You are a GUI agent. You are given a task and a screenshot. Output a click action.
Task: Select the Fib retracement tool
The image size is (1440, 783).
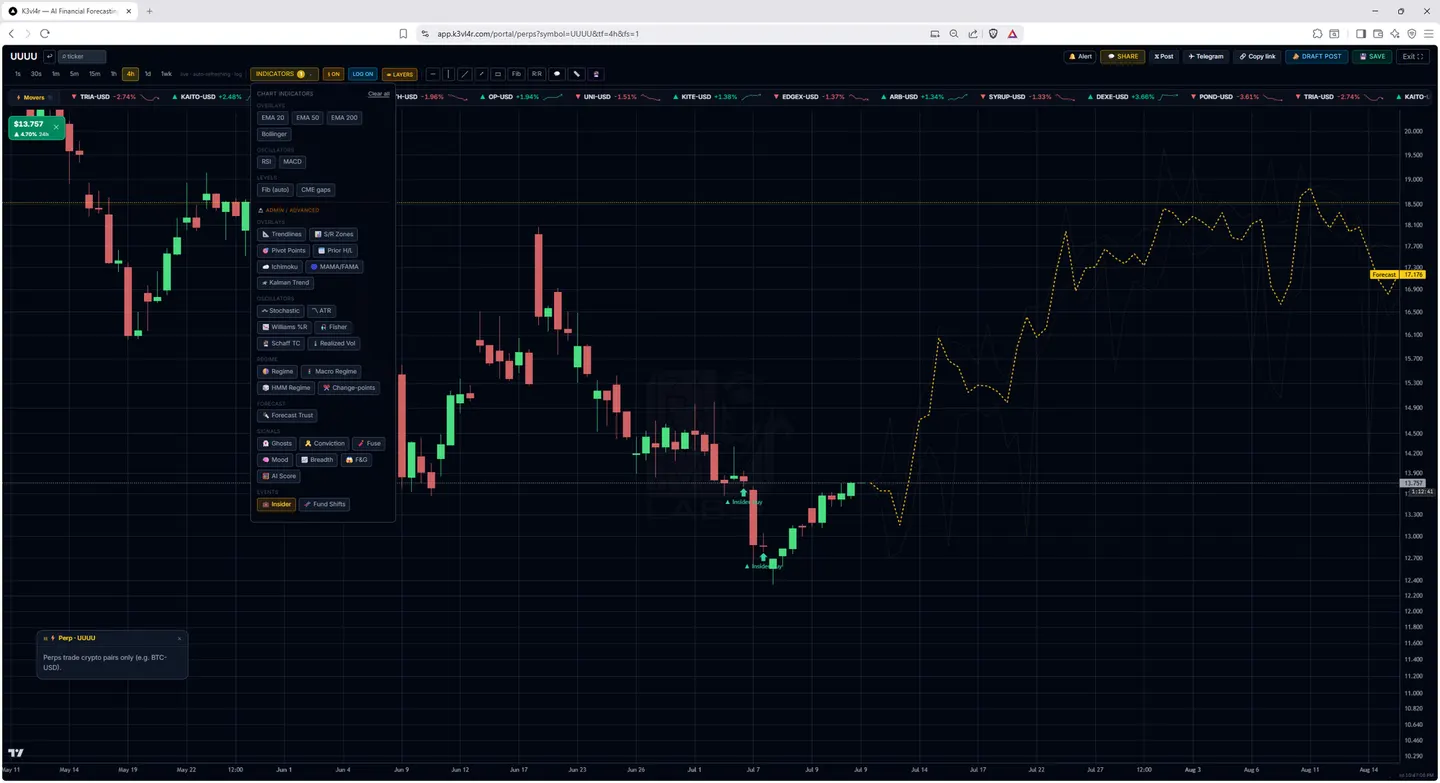point(516,74)
